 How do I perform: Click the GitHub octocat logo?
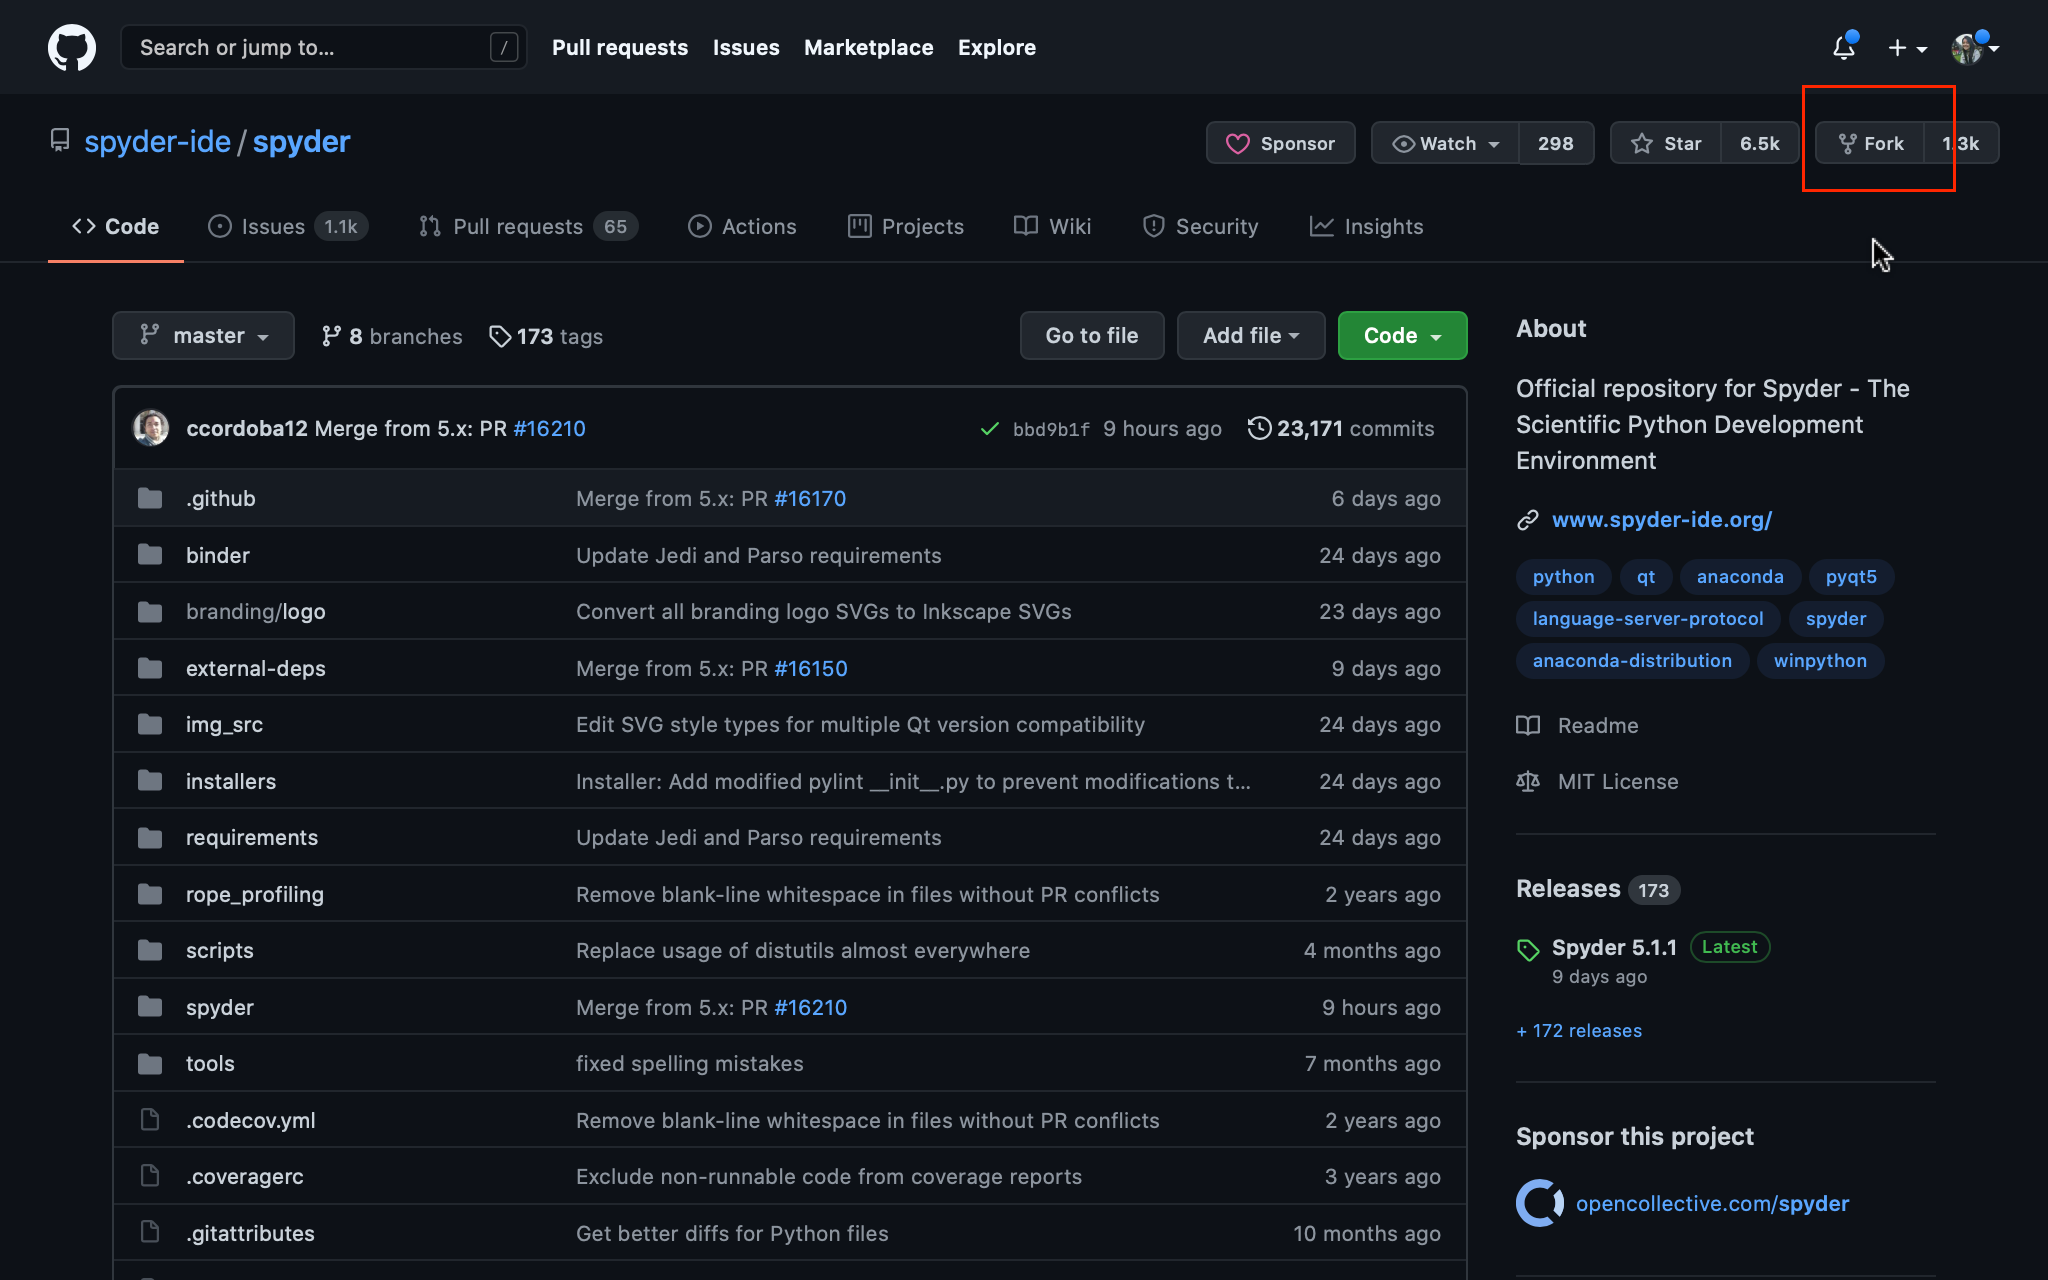pyautogui.click(x=72, y=47)
